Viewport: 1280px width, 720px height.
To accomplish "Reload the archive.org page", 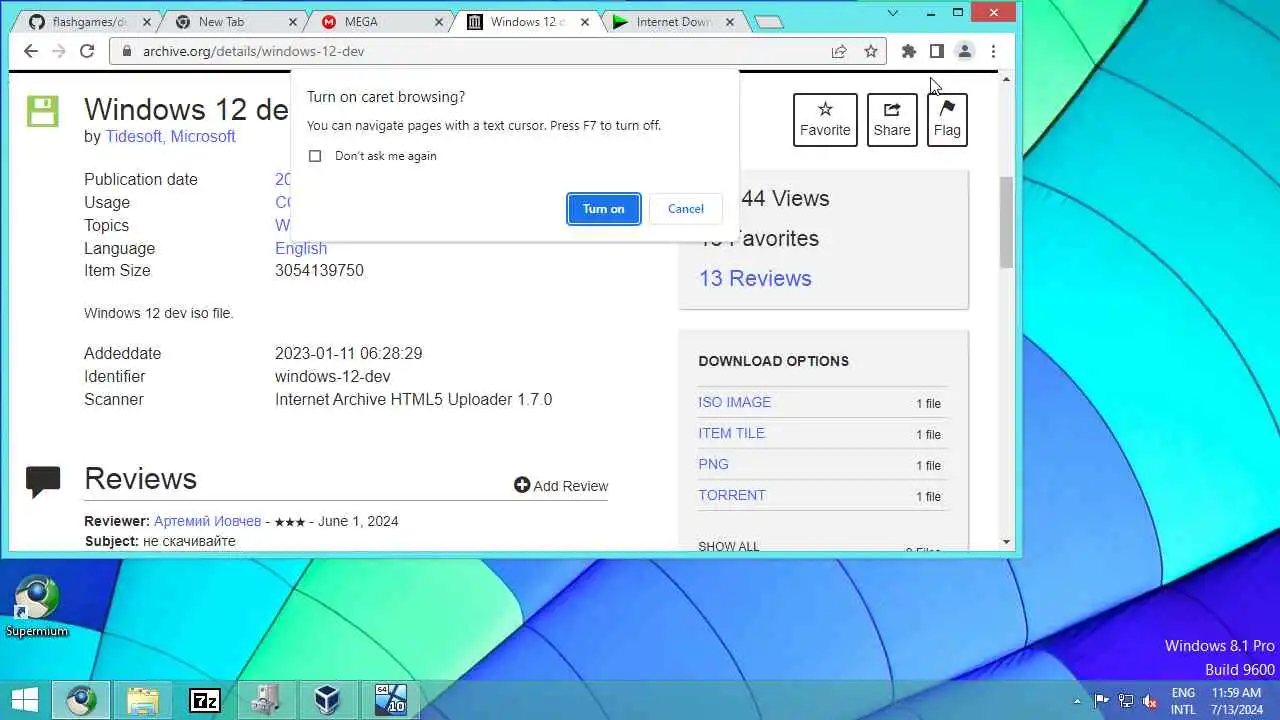I will pos(87,51).
